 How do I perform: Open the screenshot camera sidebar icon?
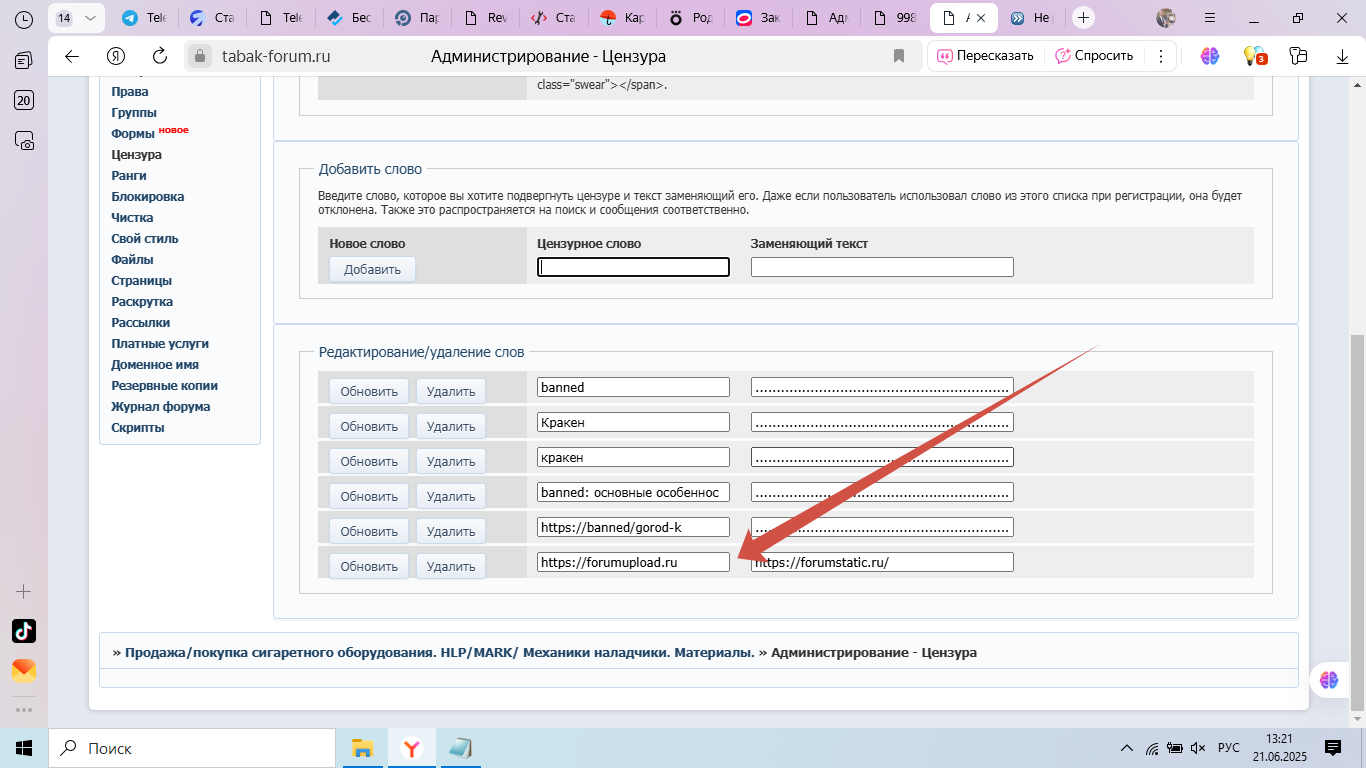pyautogui.click(x=24, y=141)
